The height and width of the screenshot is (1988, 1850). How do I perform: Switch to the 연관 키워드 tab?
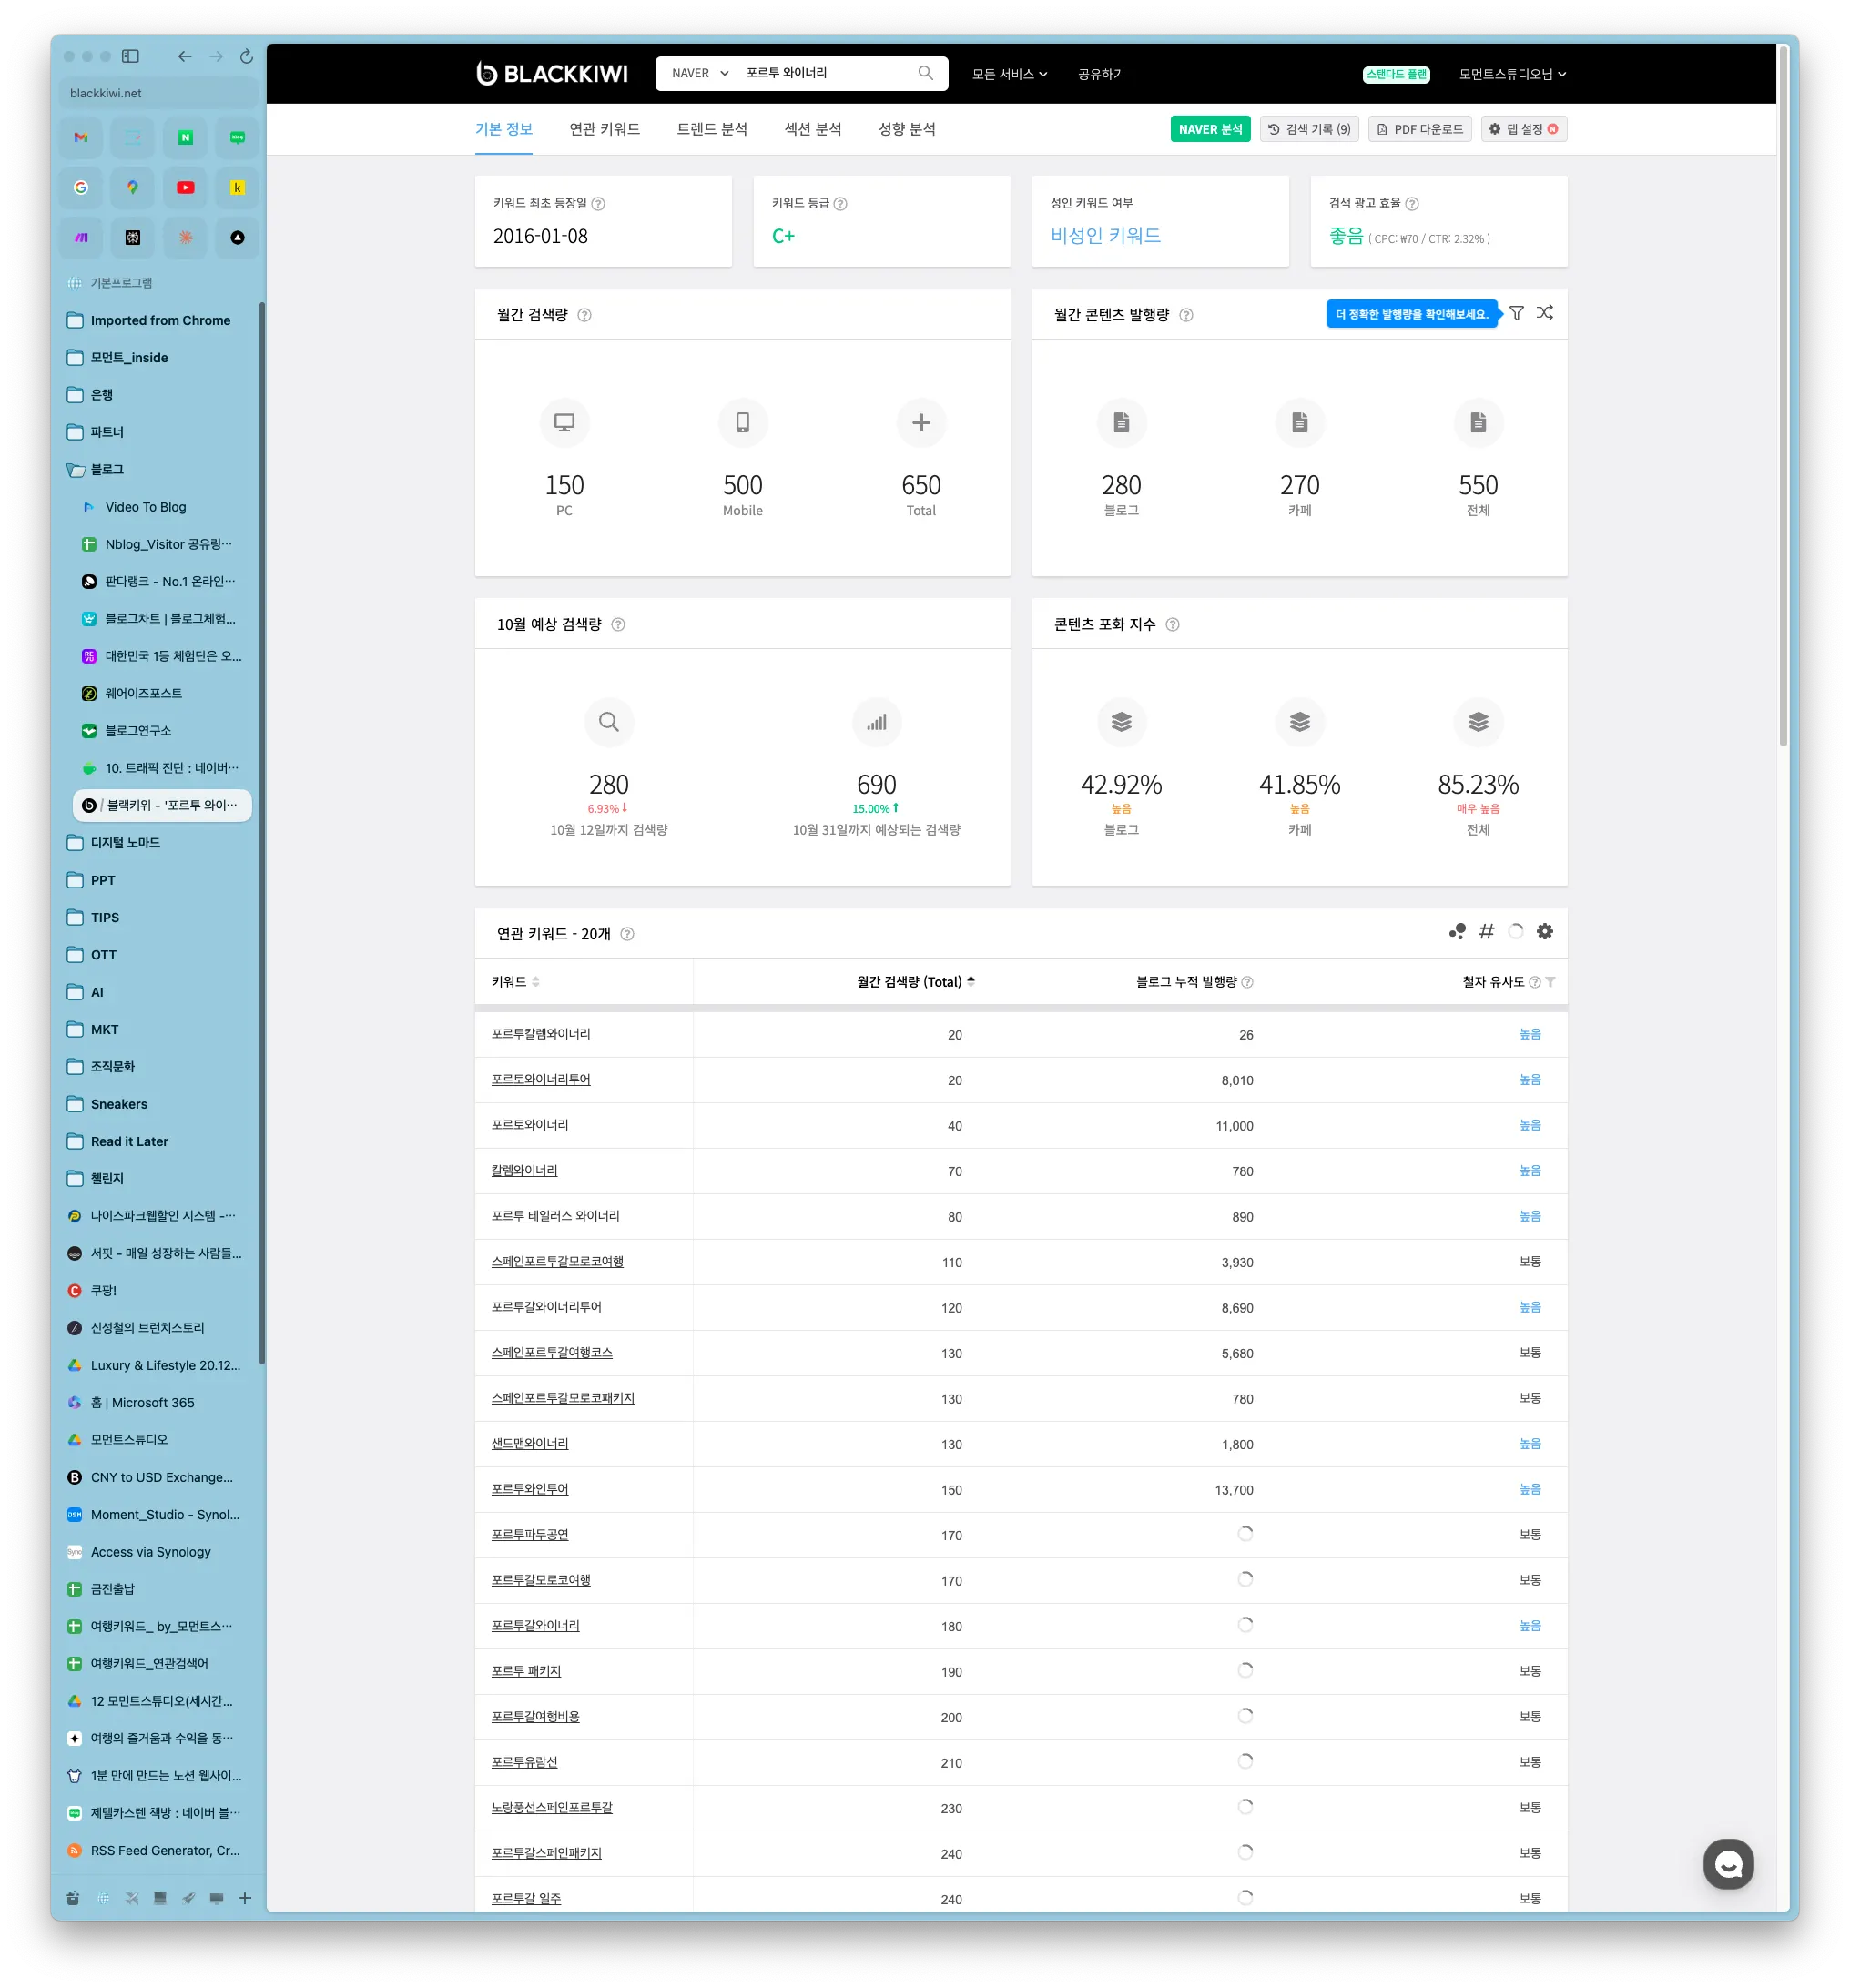pos(604,129)
